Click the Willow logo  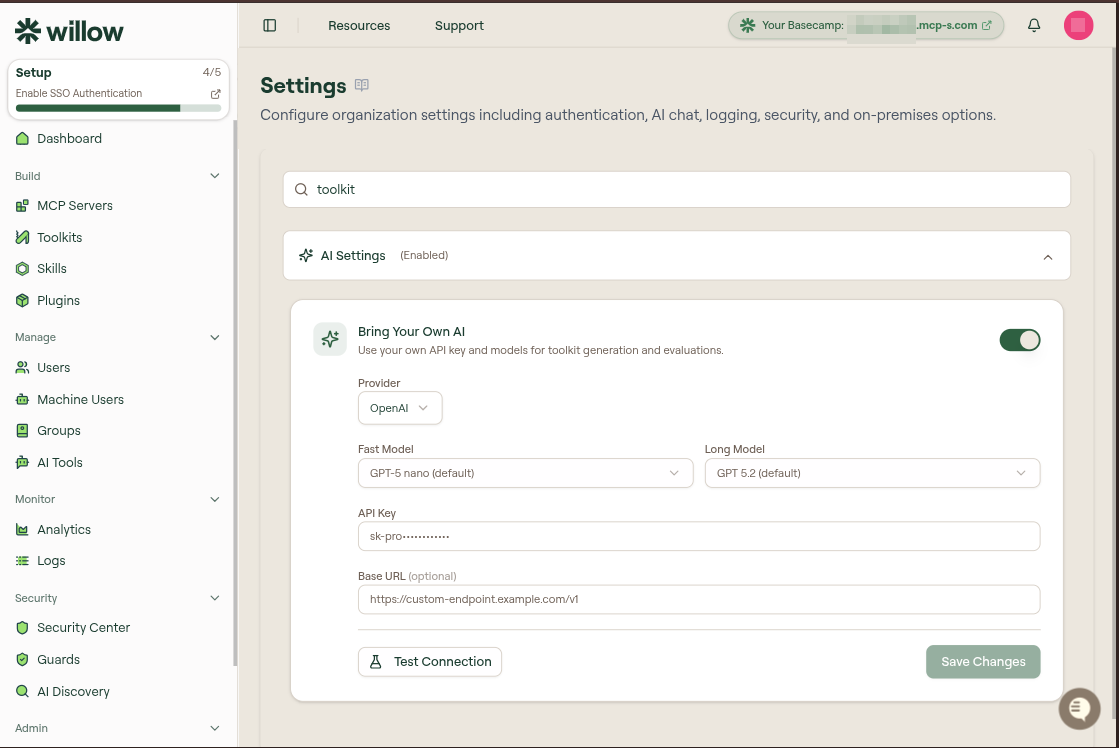point(69,31)
